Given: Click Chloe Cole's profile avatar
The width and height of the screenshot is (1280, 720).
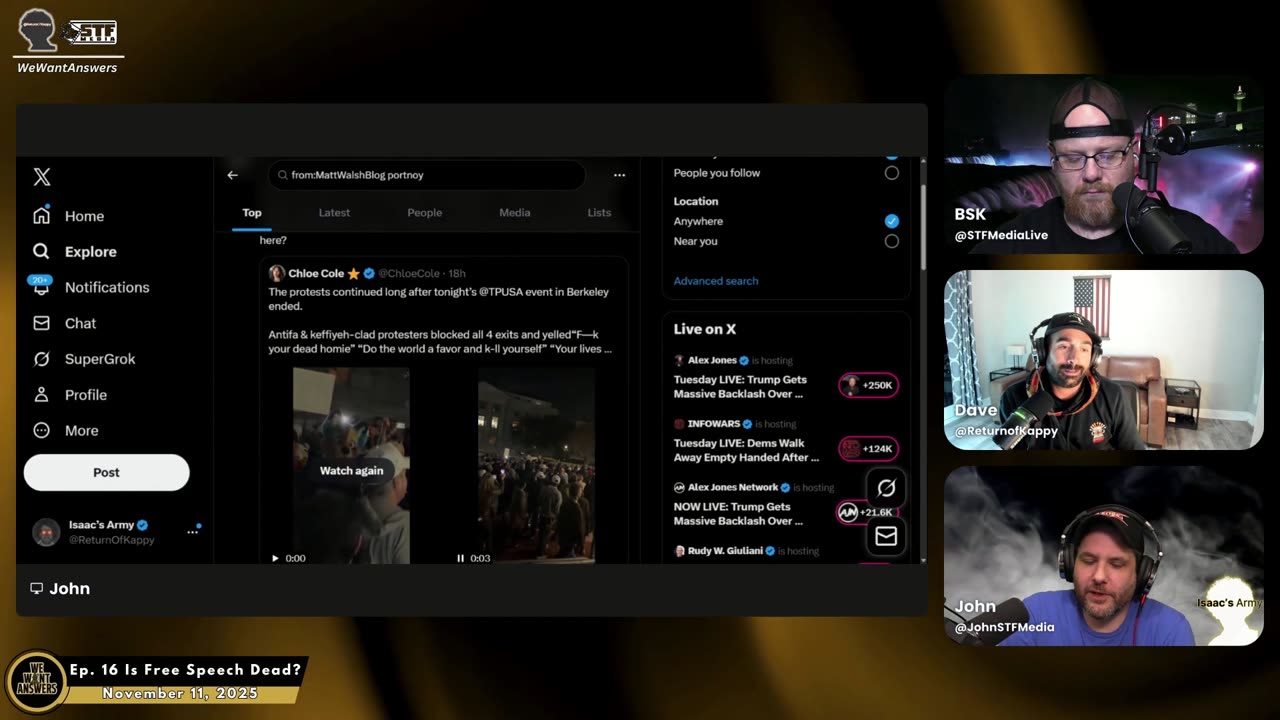Looking at the screenshot, I should pyautogui.click(x=277, y=273).
